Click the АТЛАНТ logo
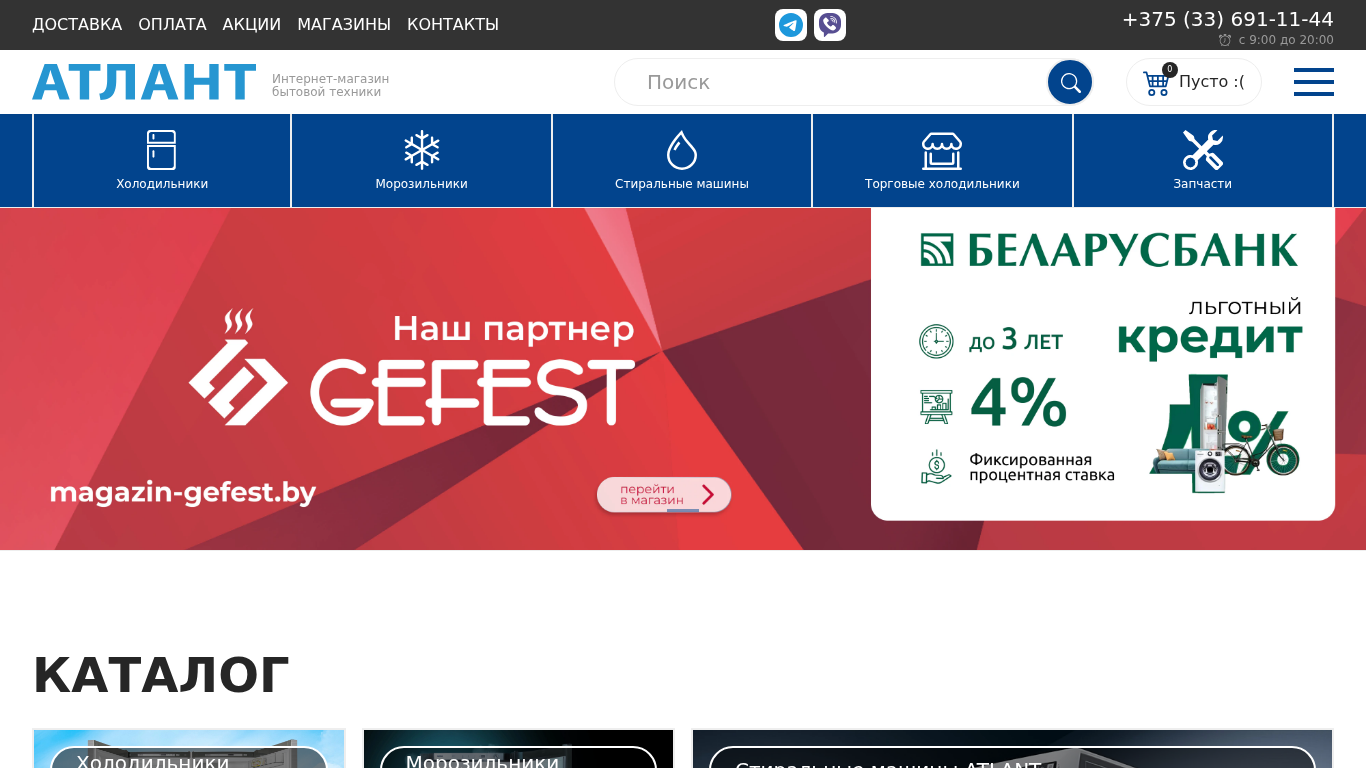This screenshot has height=768, width=1366. (x=144, y=82)
